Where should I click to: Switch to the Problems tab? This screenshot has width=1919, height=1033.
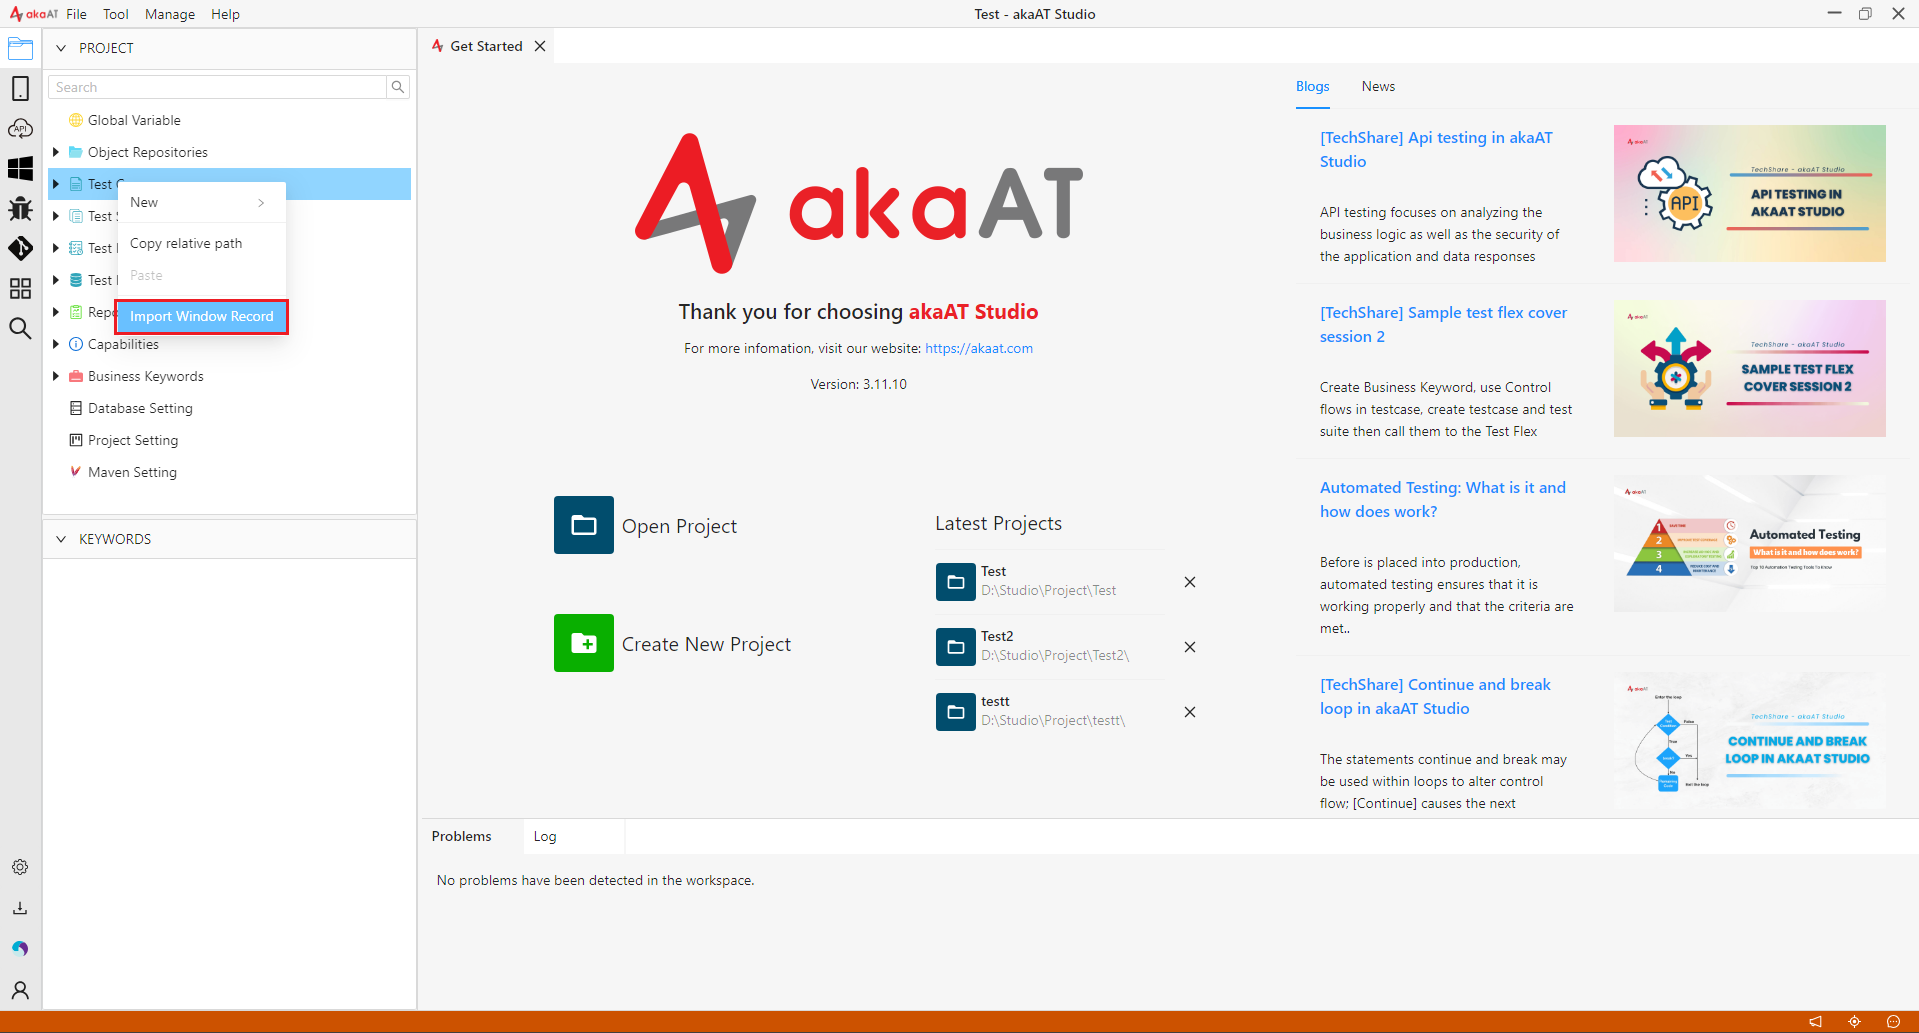point(462,836)
